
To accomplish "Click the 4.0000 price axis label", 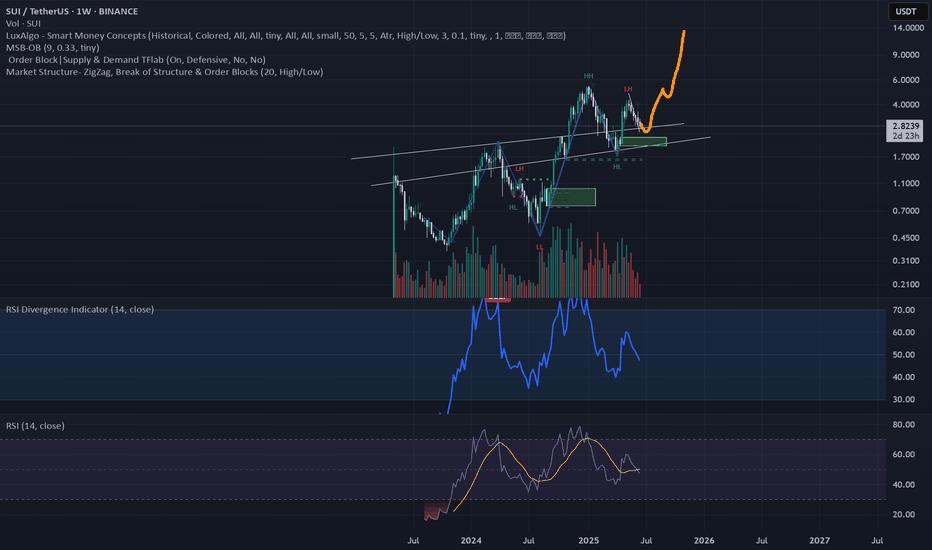I will coord(906,105).
